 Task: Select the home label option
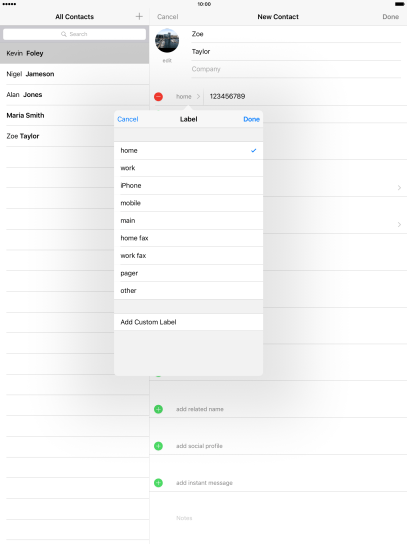[x=188, y=151]
